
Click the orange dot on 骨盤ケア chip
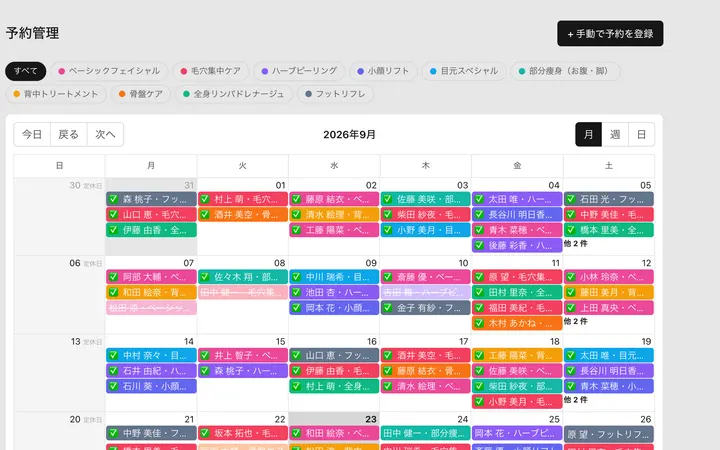122,94
